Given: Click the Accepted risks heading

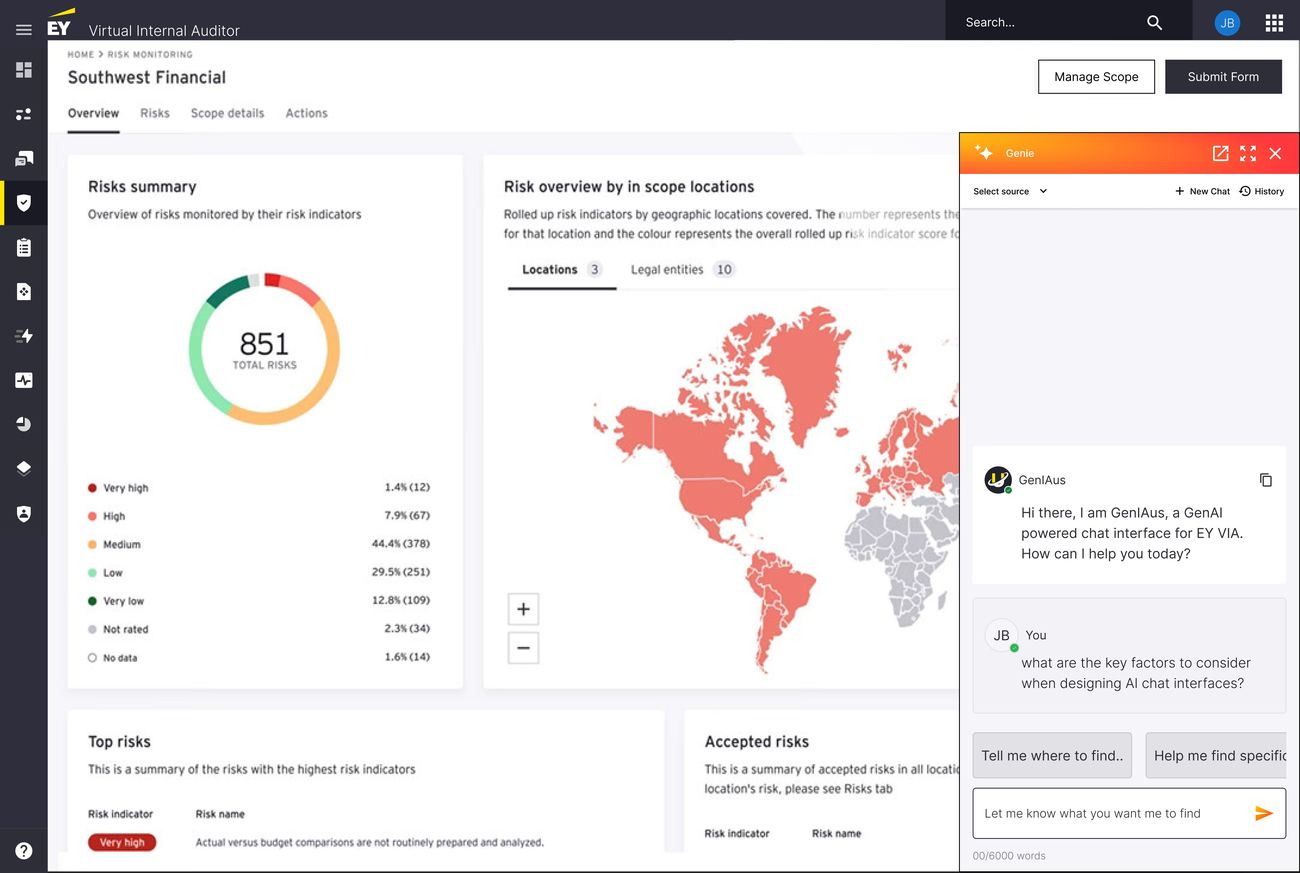Looking at the screenshot, I should (756, 742).
